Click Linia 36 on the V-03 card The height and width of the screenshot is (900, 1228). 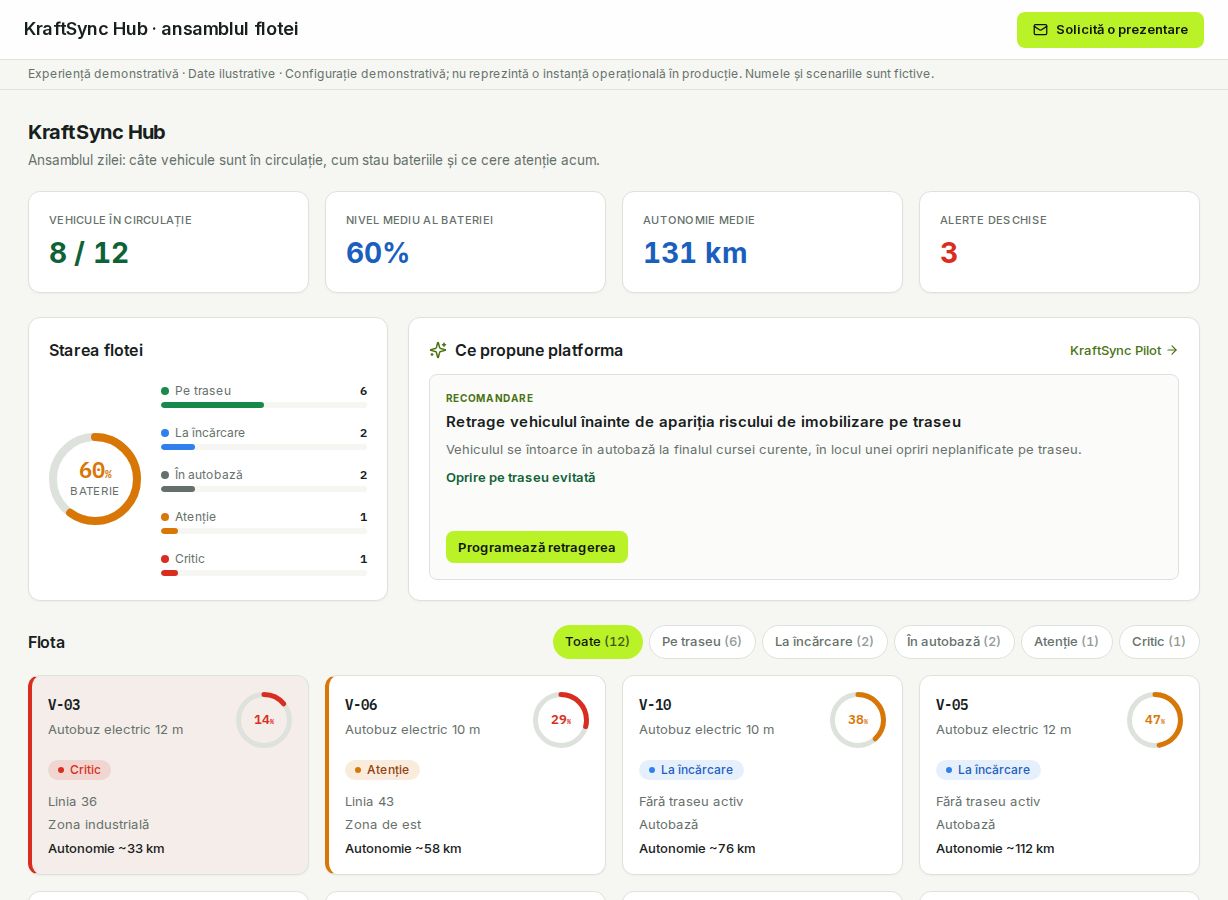[72, 802]
